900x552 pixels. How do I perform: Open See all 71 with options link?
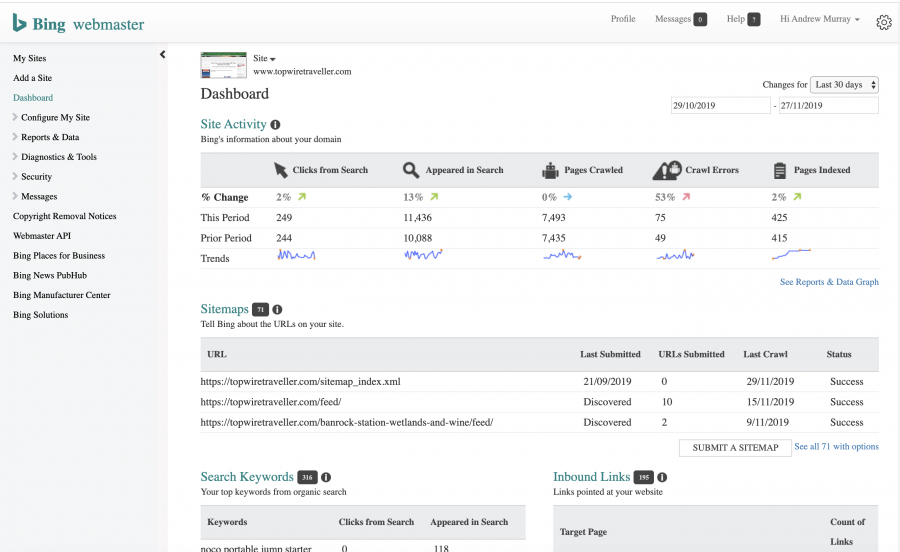click(836, 447)
